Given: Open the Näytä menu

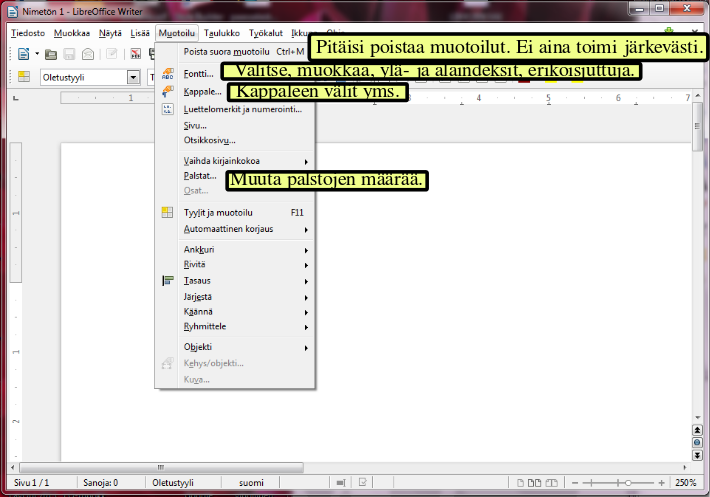Looking at the screenshot, I should pyautogui.click(x=110, y=33).
